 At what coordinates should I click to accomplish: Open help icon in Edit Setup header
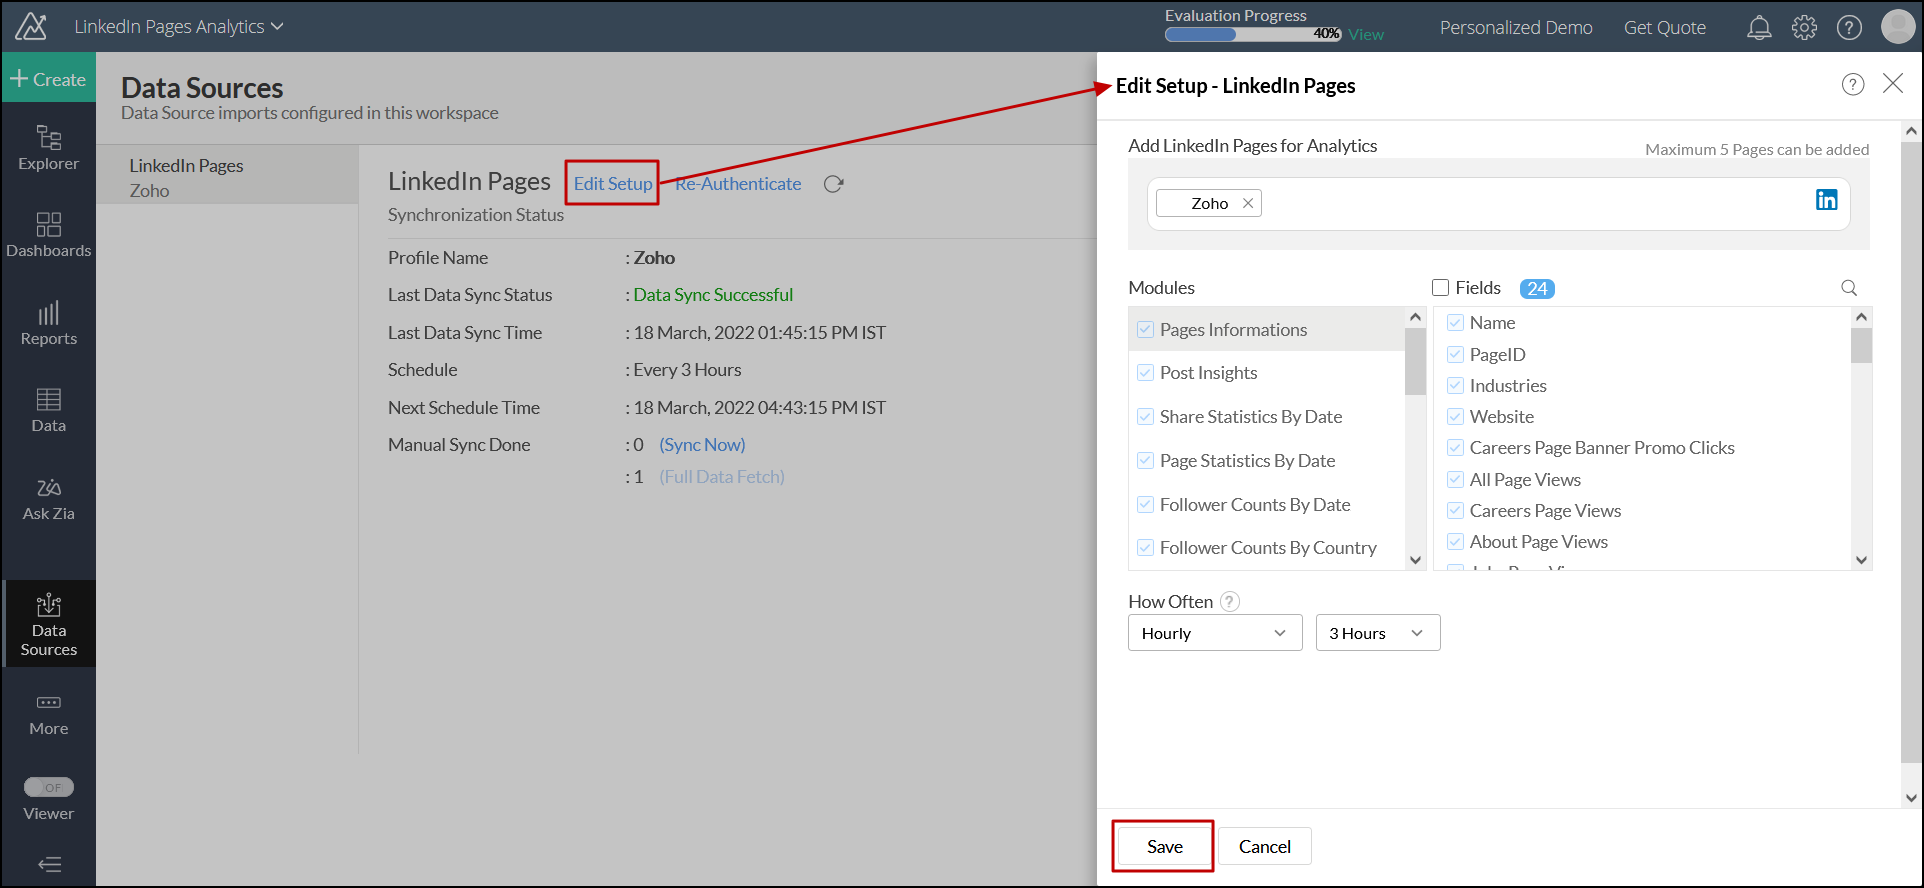(x=1853, y=85)
